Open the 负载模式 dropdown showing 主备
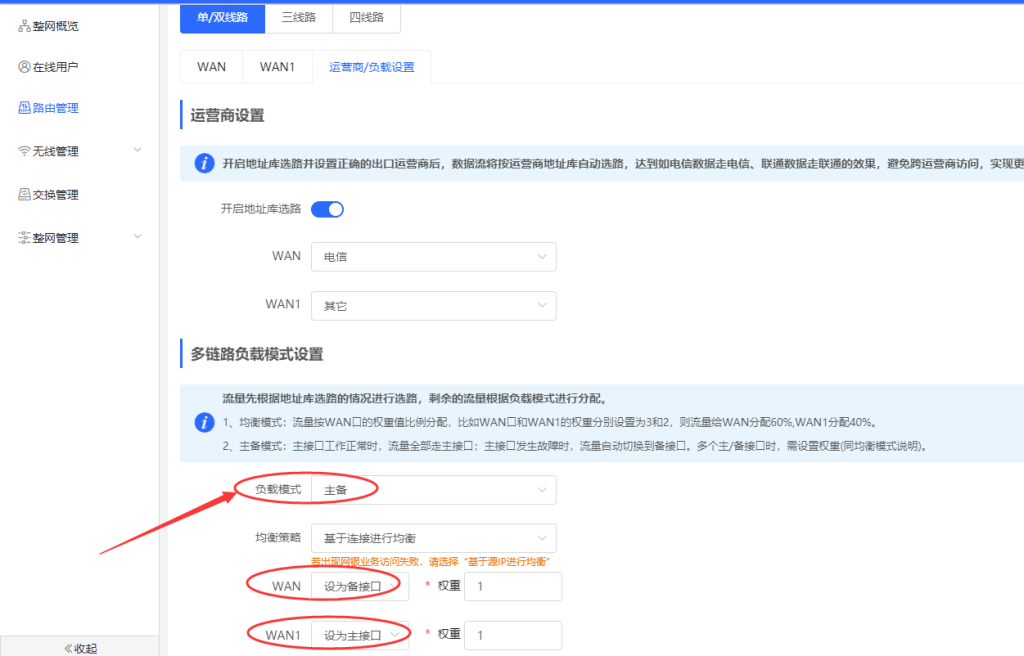This screenshot has height=656, width=1024. coord(433,489)
